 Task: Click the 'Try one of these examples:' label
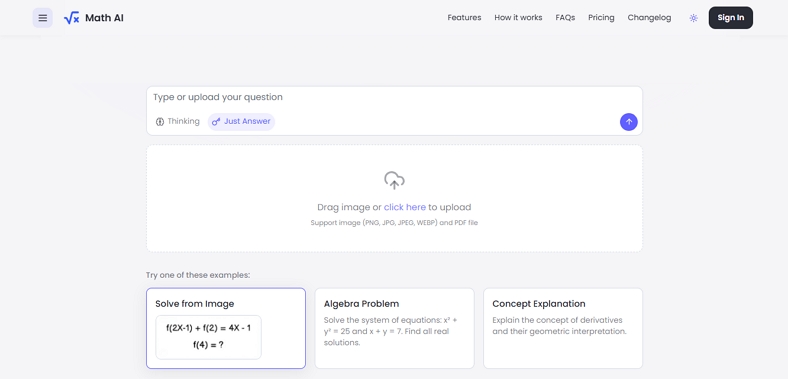tap(198, 275)
